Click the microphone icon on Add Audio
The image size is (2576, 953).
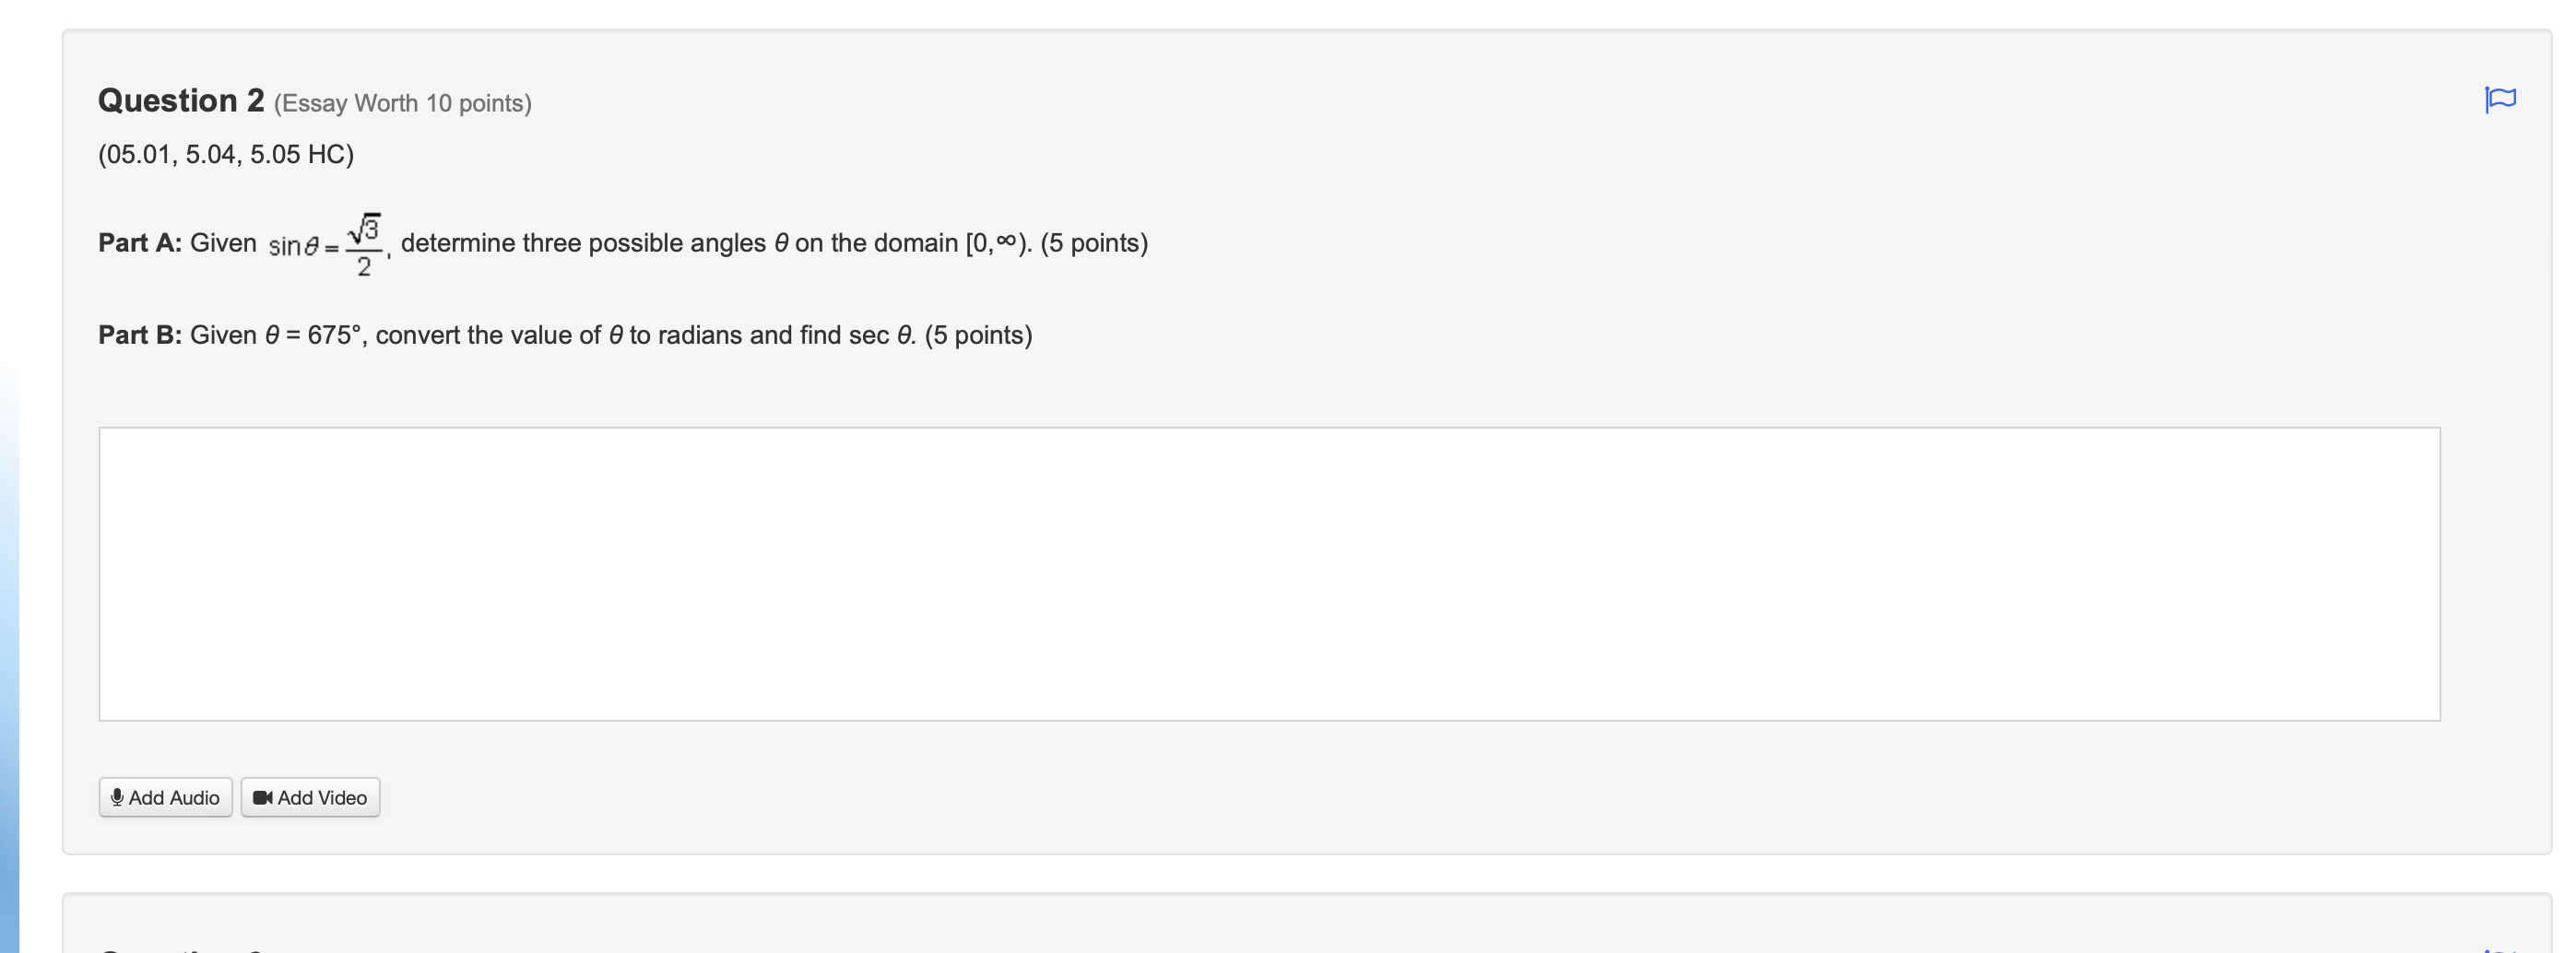coord(117,797)
